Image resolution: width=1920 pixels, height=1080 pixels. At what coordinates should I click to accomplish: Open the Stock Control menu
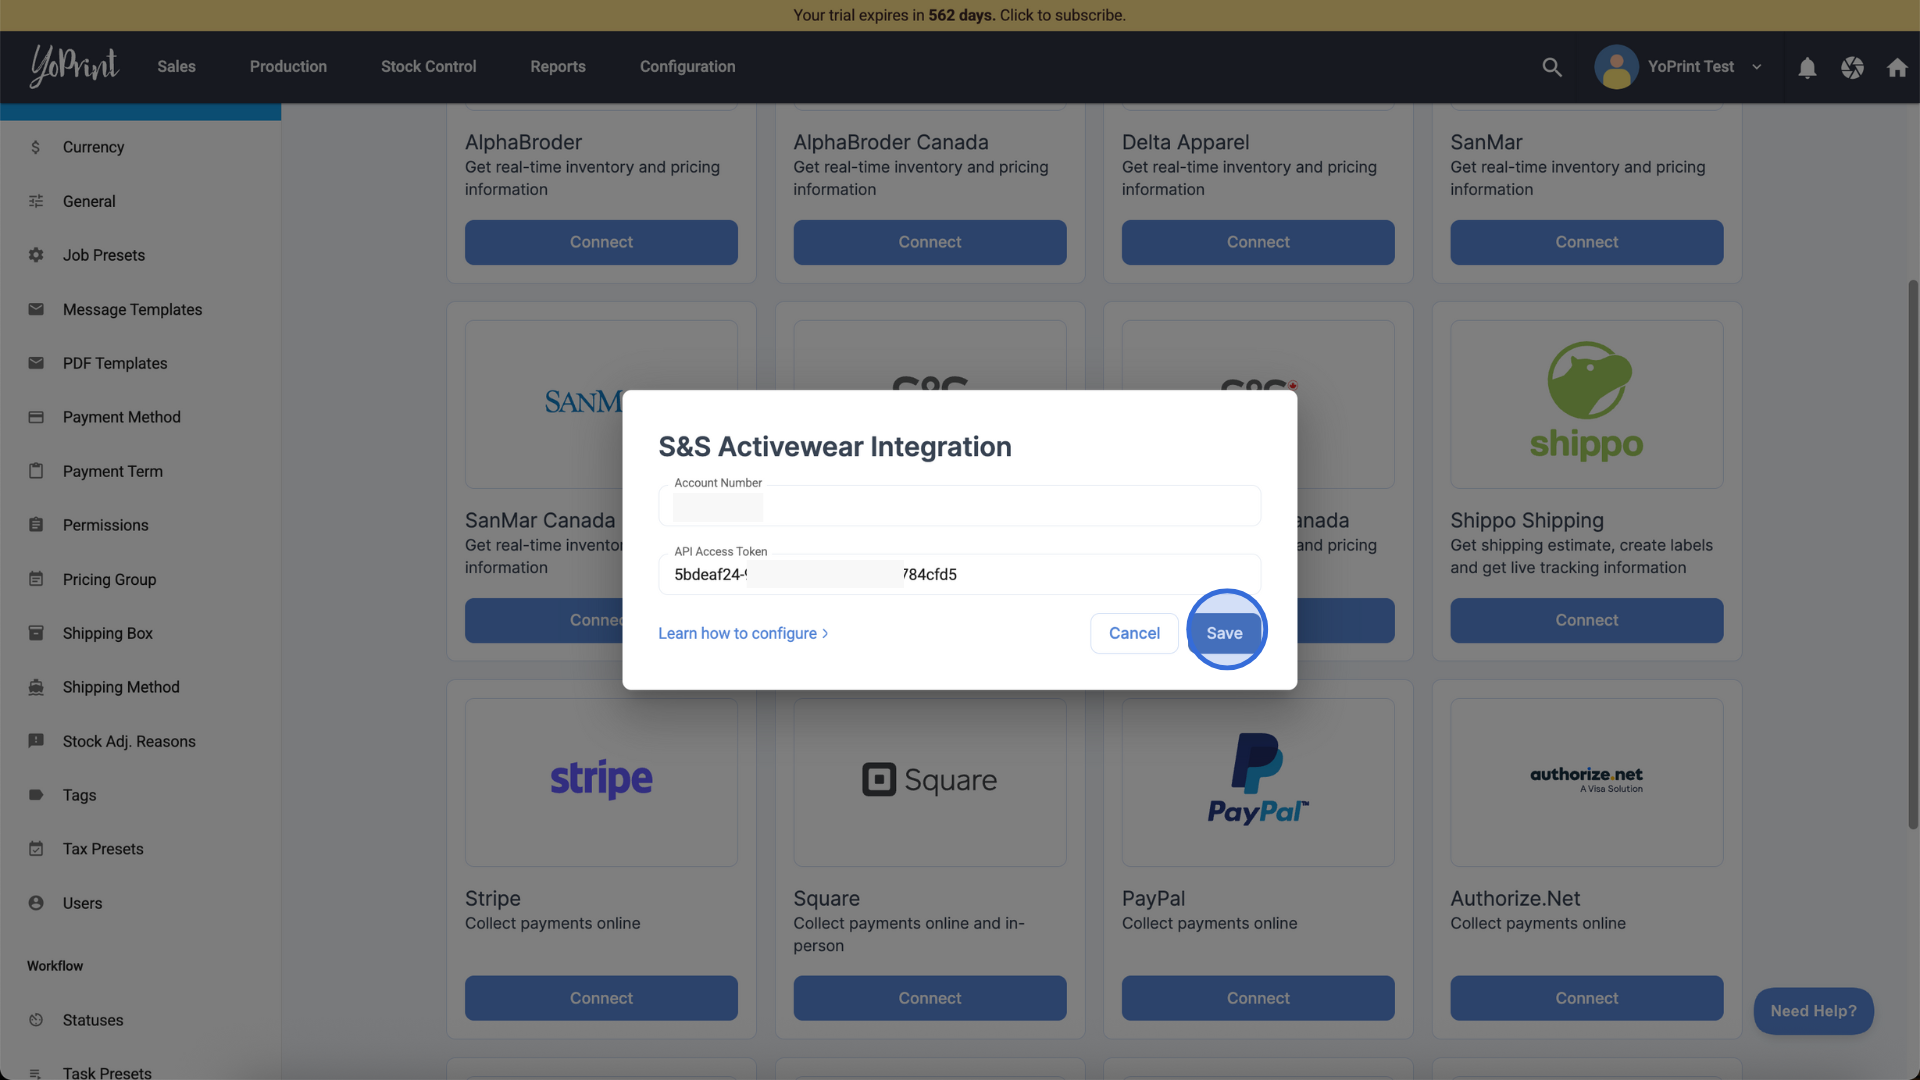click(x=428, y=67)
